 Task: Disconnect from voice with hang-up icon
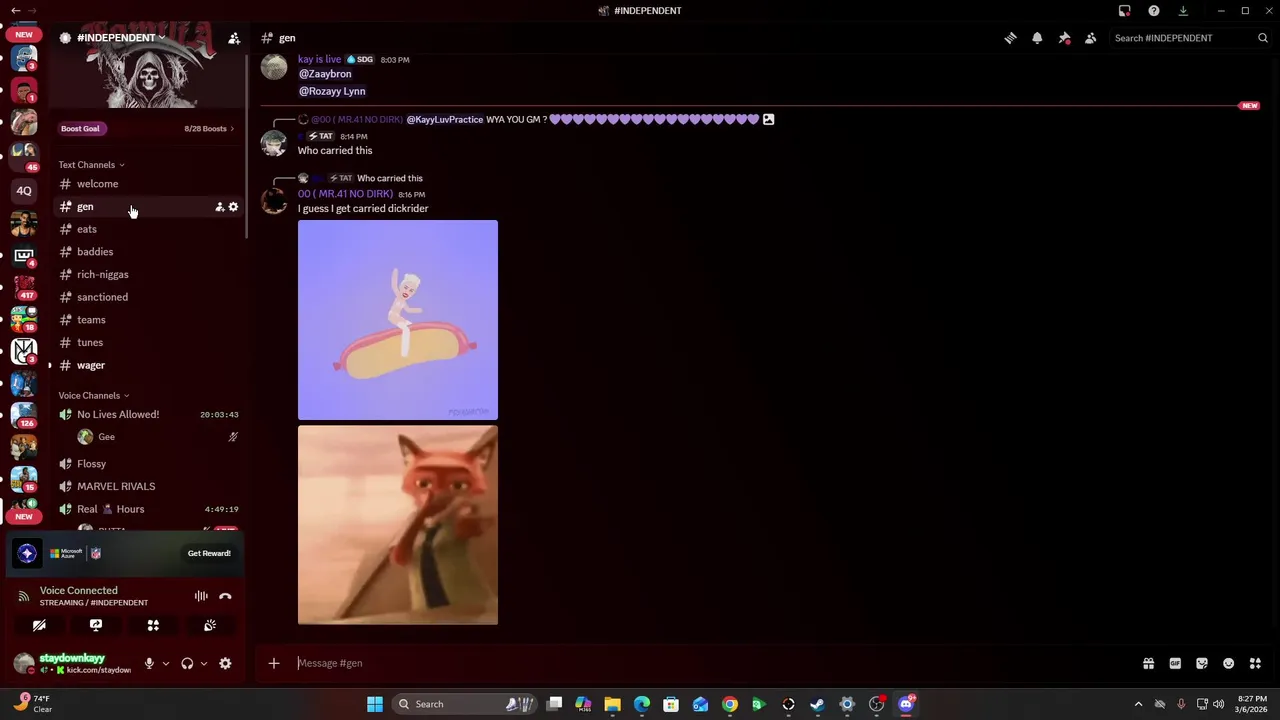click(225, 596)
